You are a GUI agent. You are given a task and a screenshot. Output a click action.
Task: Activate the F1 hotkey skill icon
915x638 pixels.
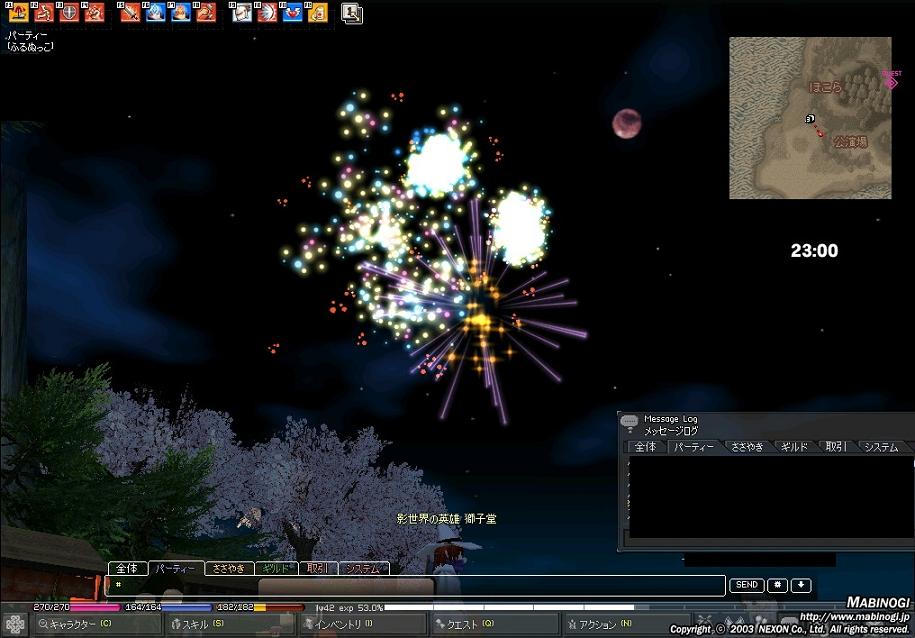point(18,12)
